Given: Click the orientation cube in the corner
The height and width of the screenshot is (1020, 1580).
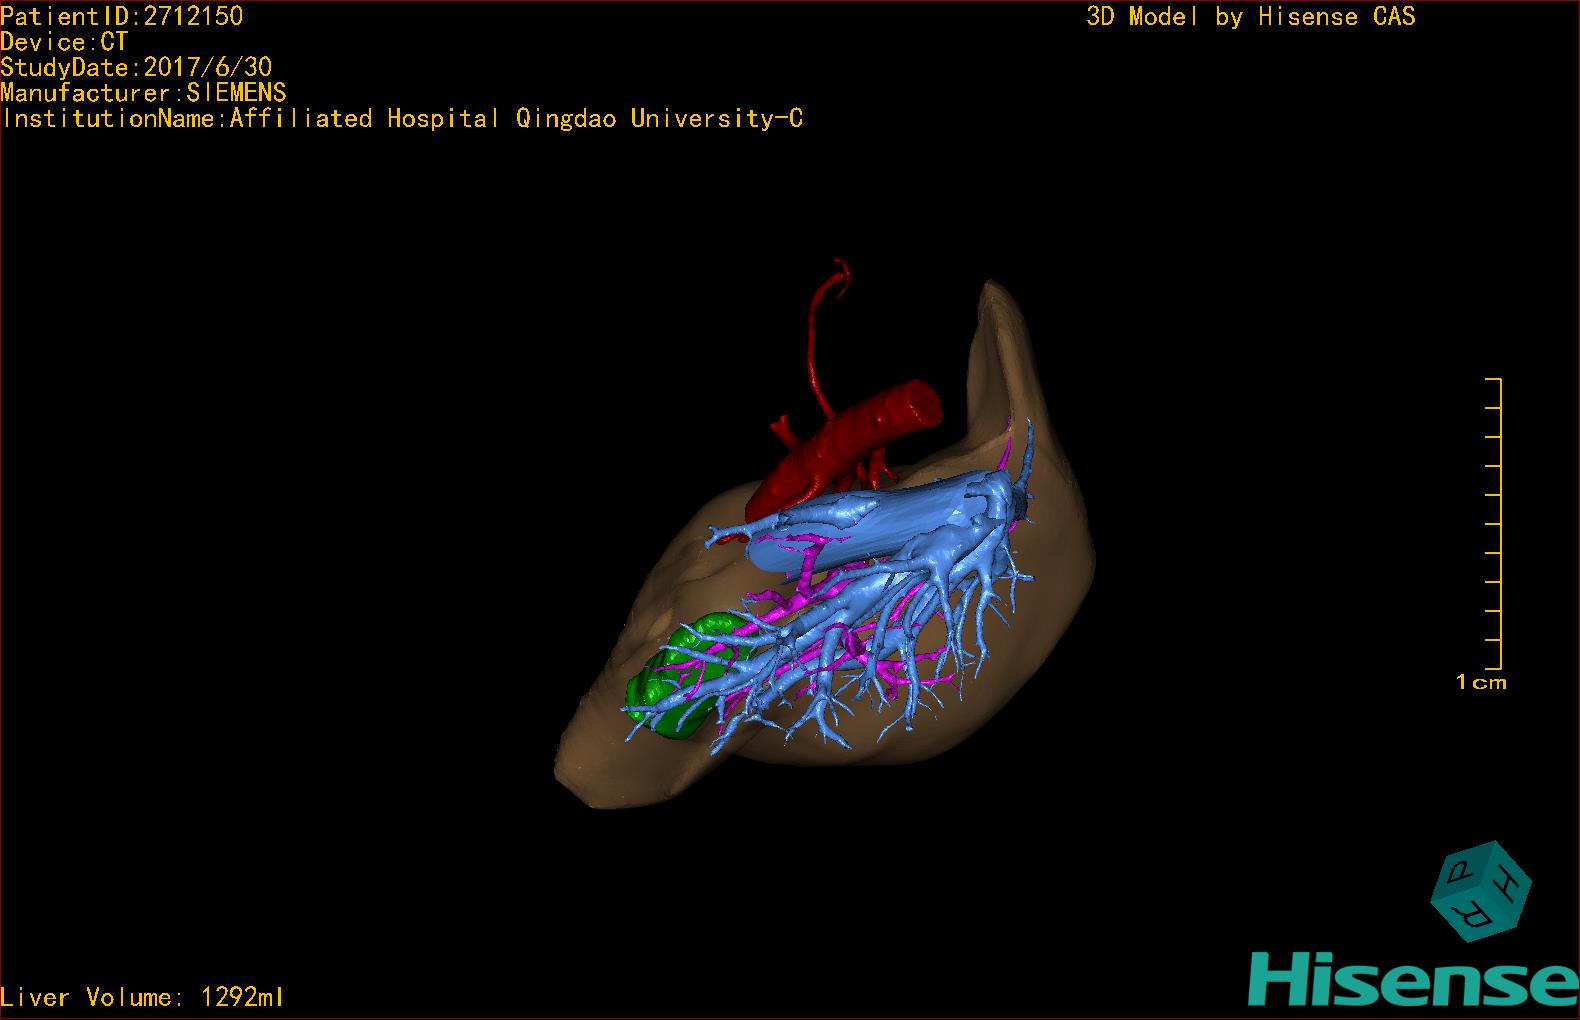Looking at the screenshot, I should (x=1480, y=891).
